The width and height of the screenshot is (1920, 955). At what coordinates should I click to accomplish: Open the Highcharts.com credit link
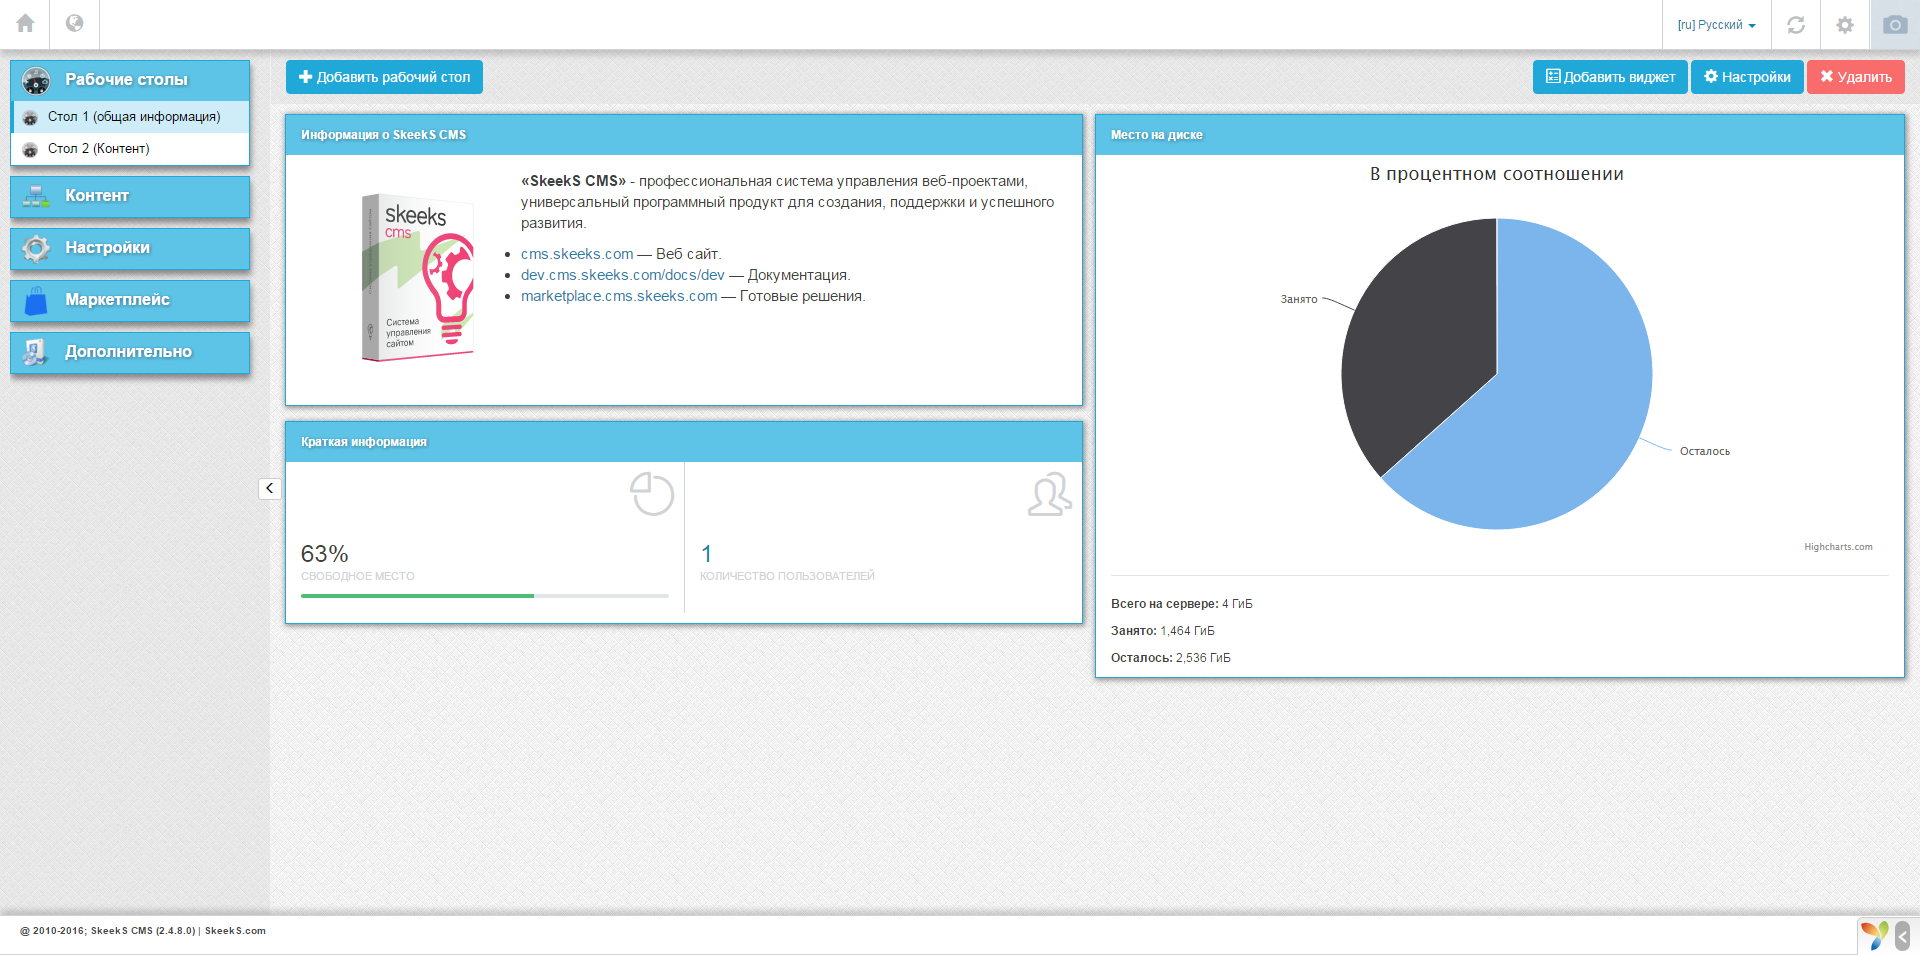1838,547
